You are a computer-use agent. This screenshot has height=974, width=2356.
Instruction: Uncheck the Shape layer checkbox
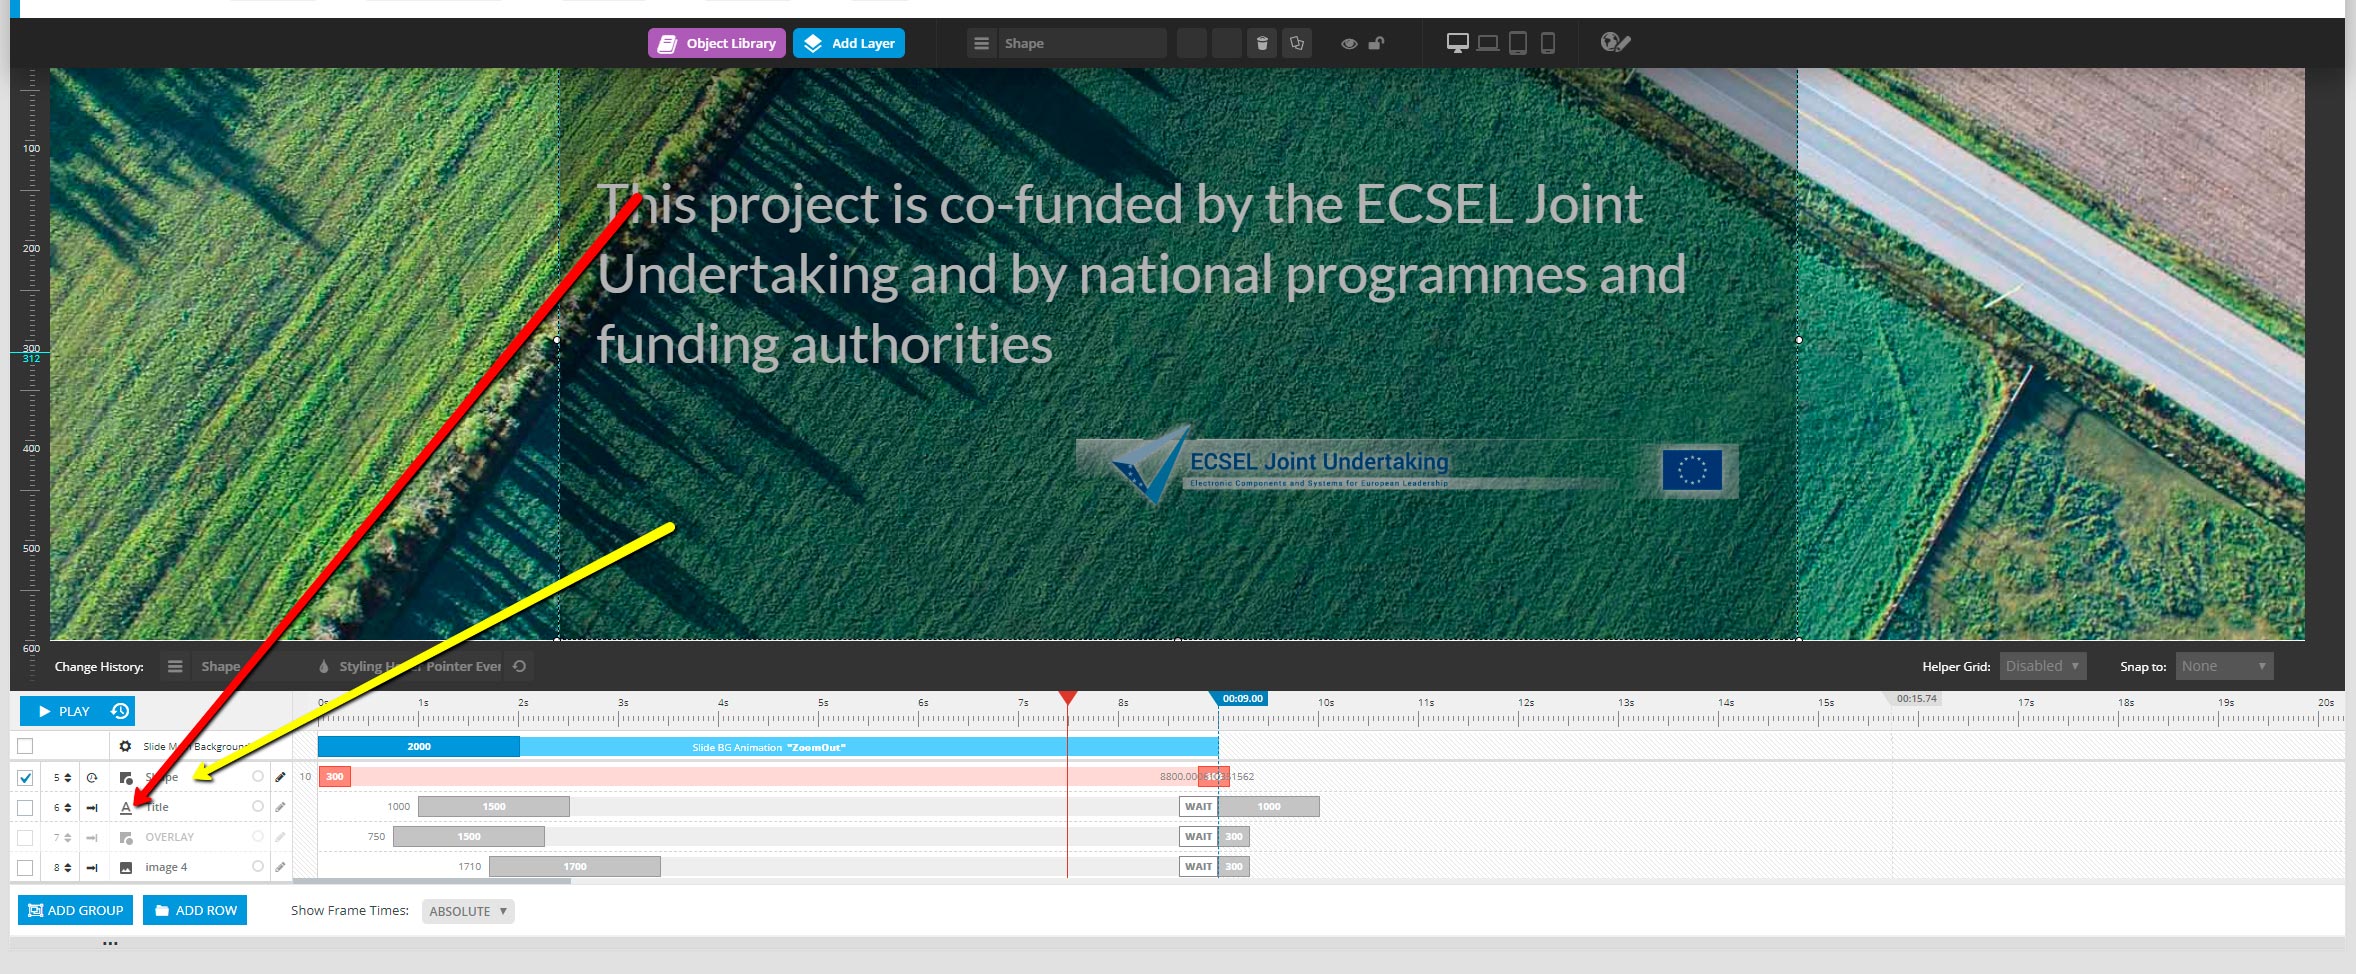[25, 777]
